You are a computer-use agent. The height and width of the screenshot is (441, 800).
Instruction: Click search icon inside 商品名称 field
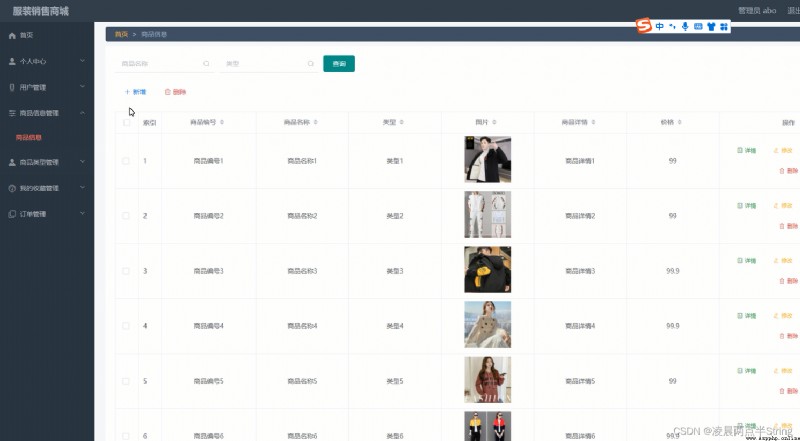pos(206,64)
